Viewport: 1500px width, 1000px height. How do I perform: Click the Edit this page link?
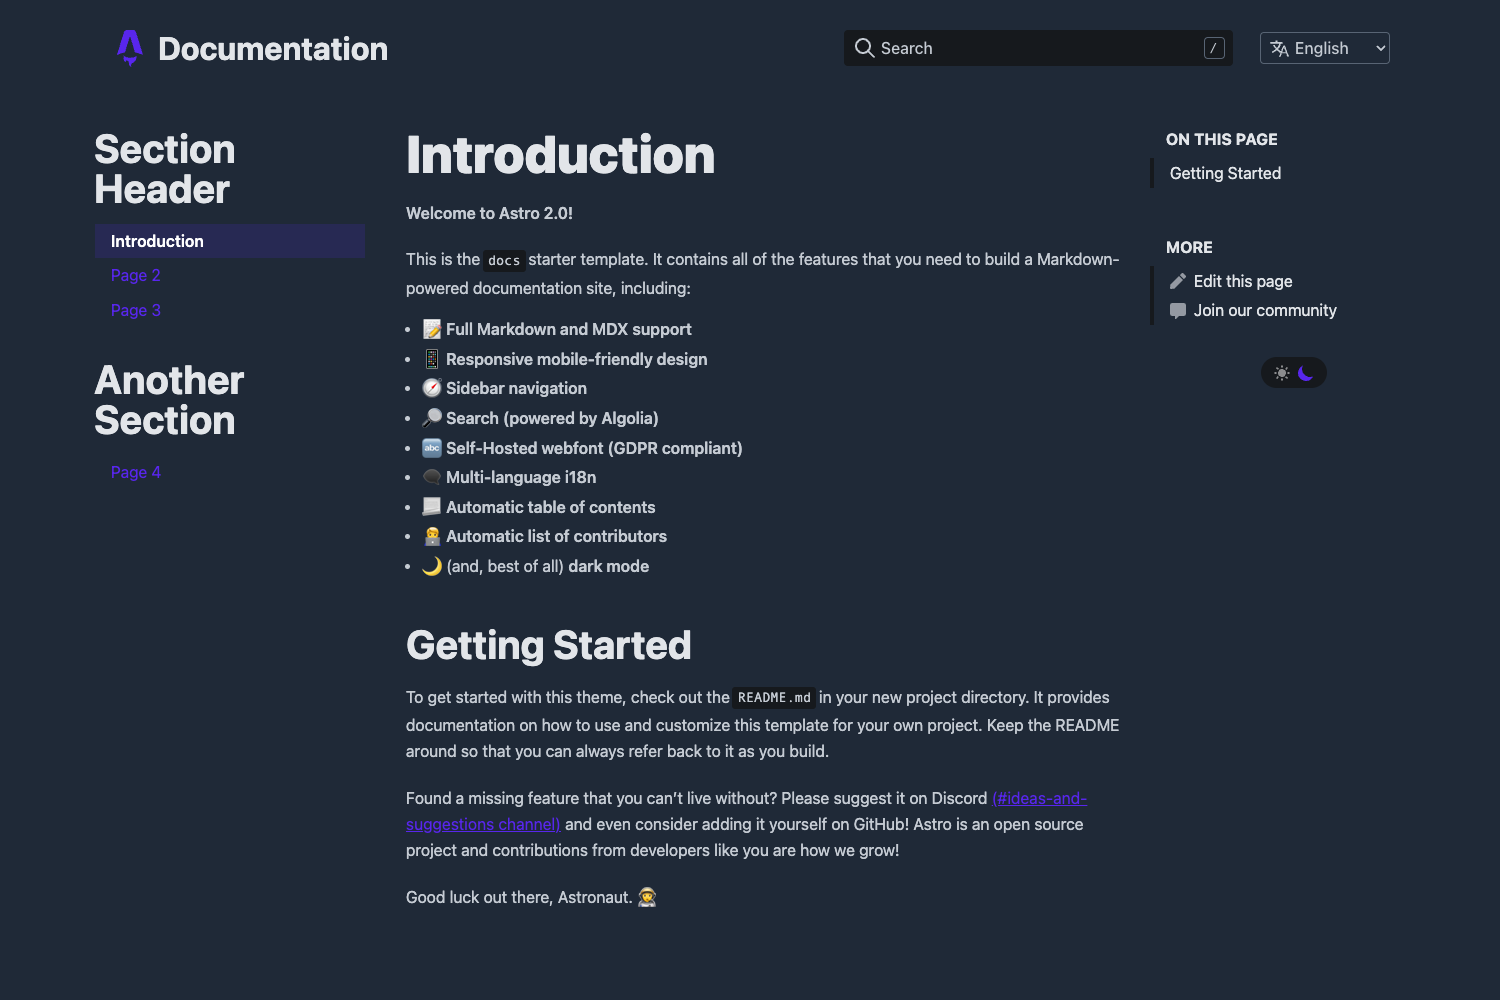pos(1243,281)
